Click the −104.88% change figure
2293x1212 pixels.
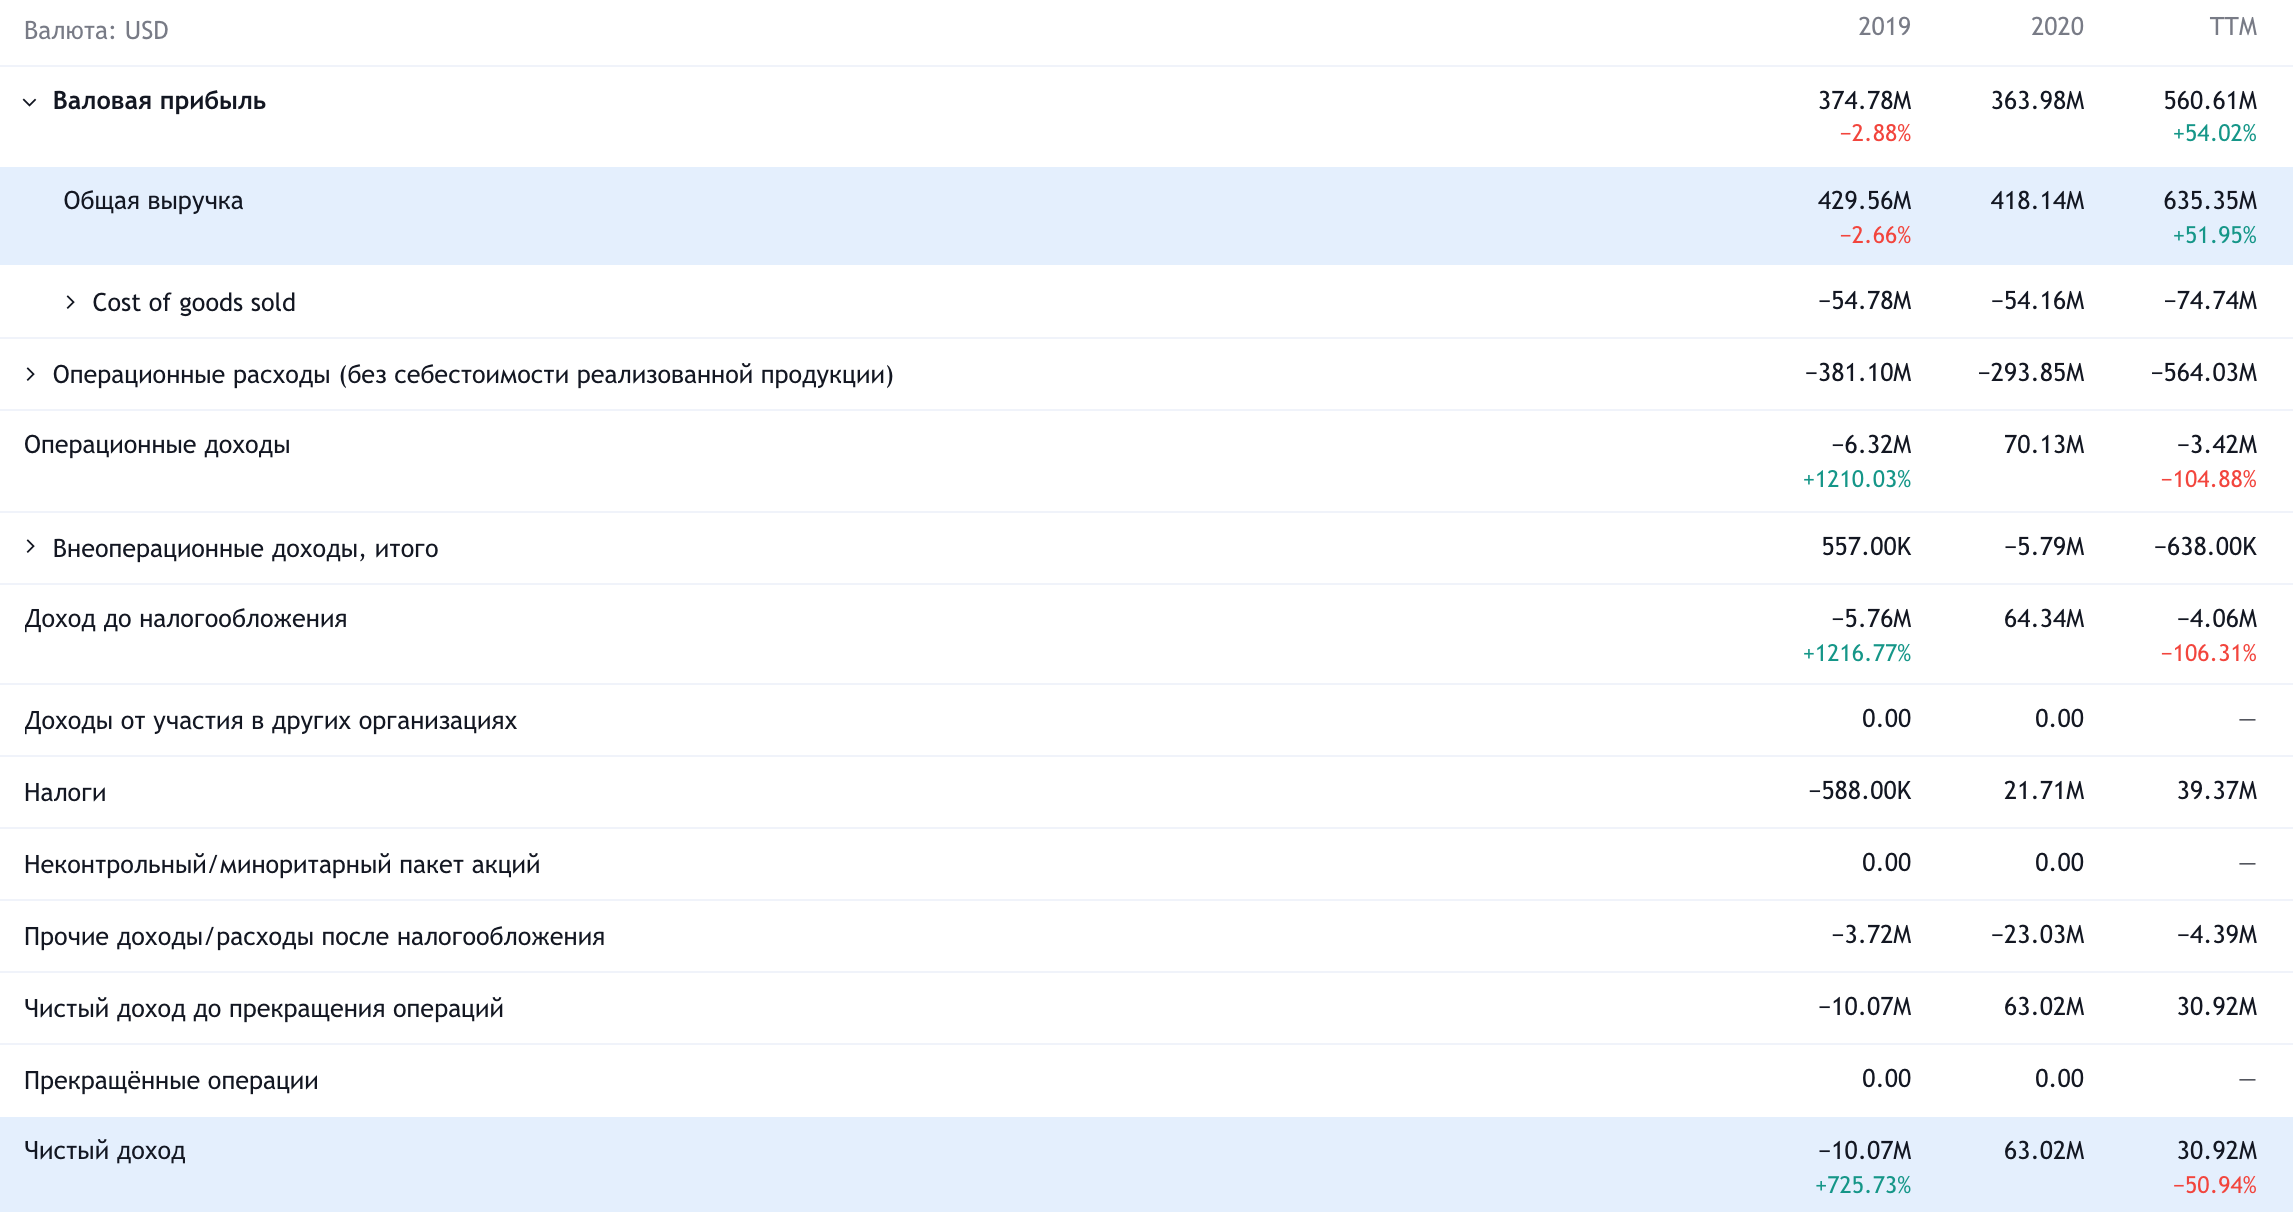coord(2208,480)
